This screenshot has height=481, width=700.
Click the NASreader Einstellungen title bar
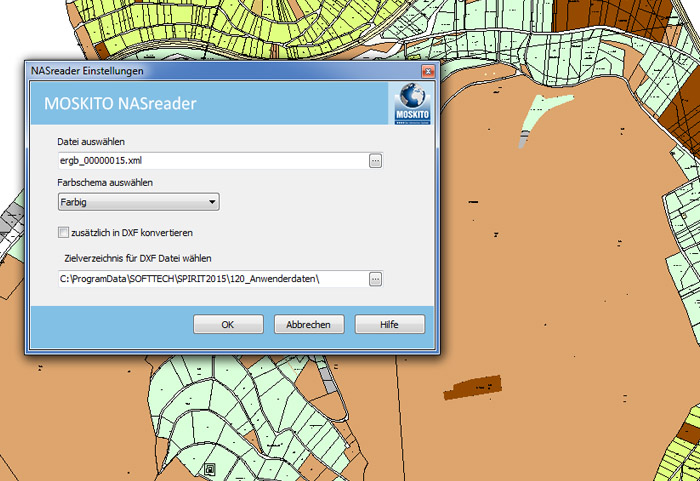200,71
